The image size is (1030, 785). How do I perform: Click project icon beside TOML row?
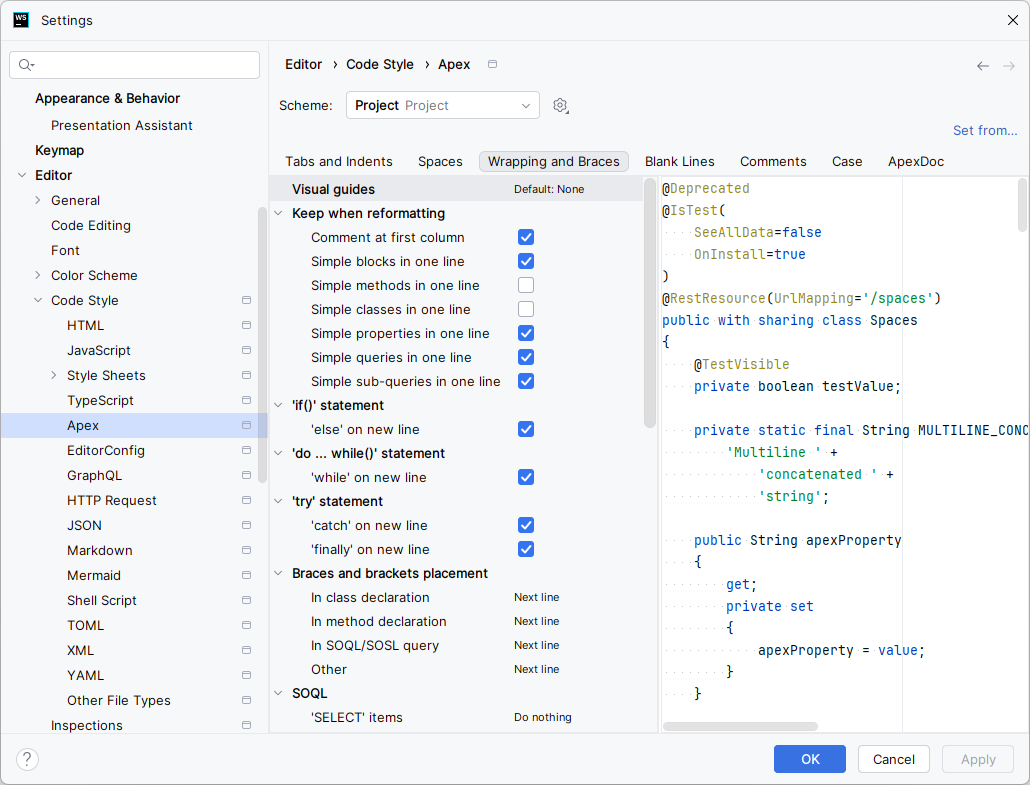point(246,625)
